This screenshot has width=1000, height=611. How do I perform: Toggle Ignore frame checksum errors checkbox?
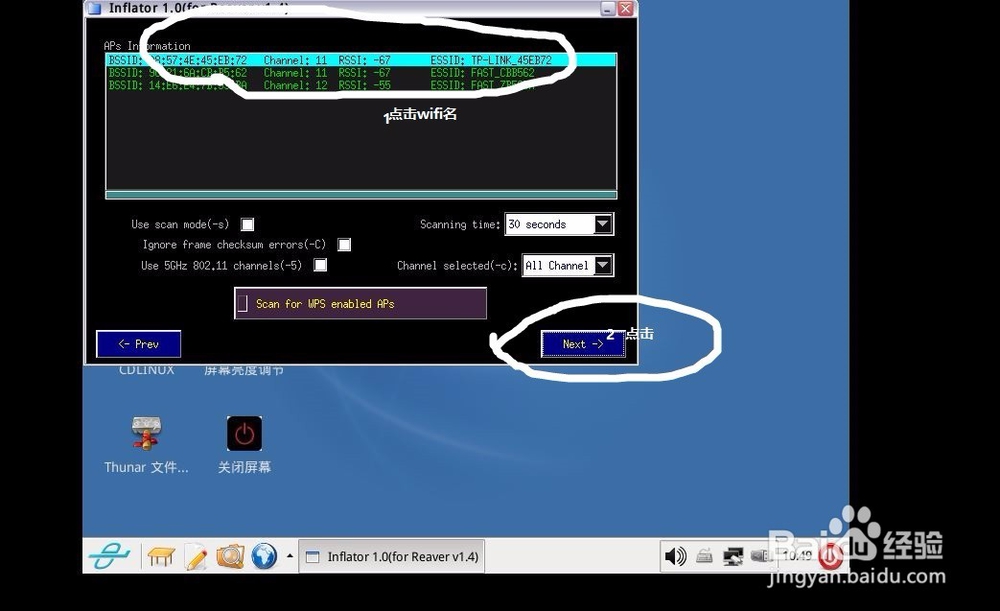coord(344,245)
